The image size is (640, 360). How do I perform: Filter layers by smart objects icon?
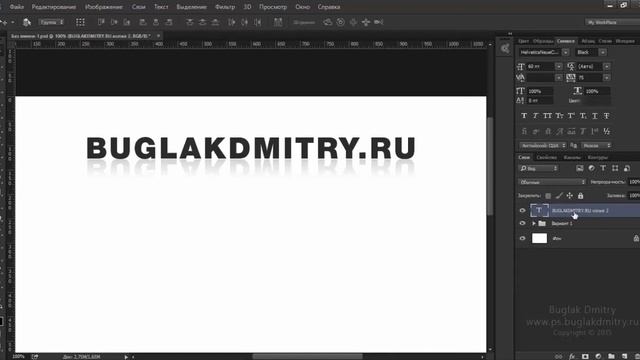click(x=627, y=168)
